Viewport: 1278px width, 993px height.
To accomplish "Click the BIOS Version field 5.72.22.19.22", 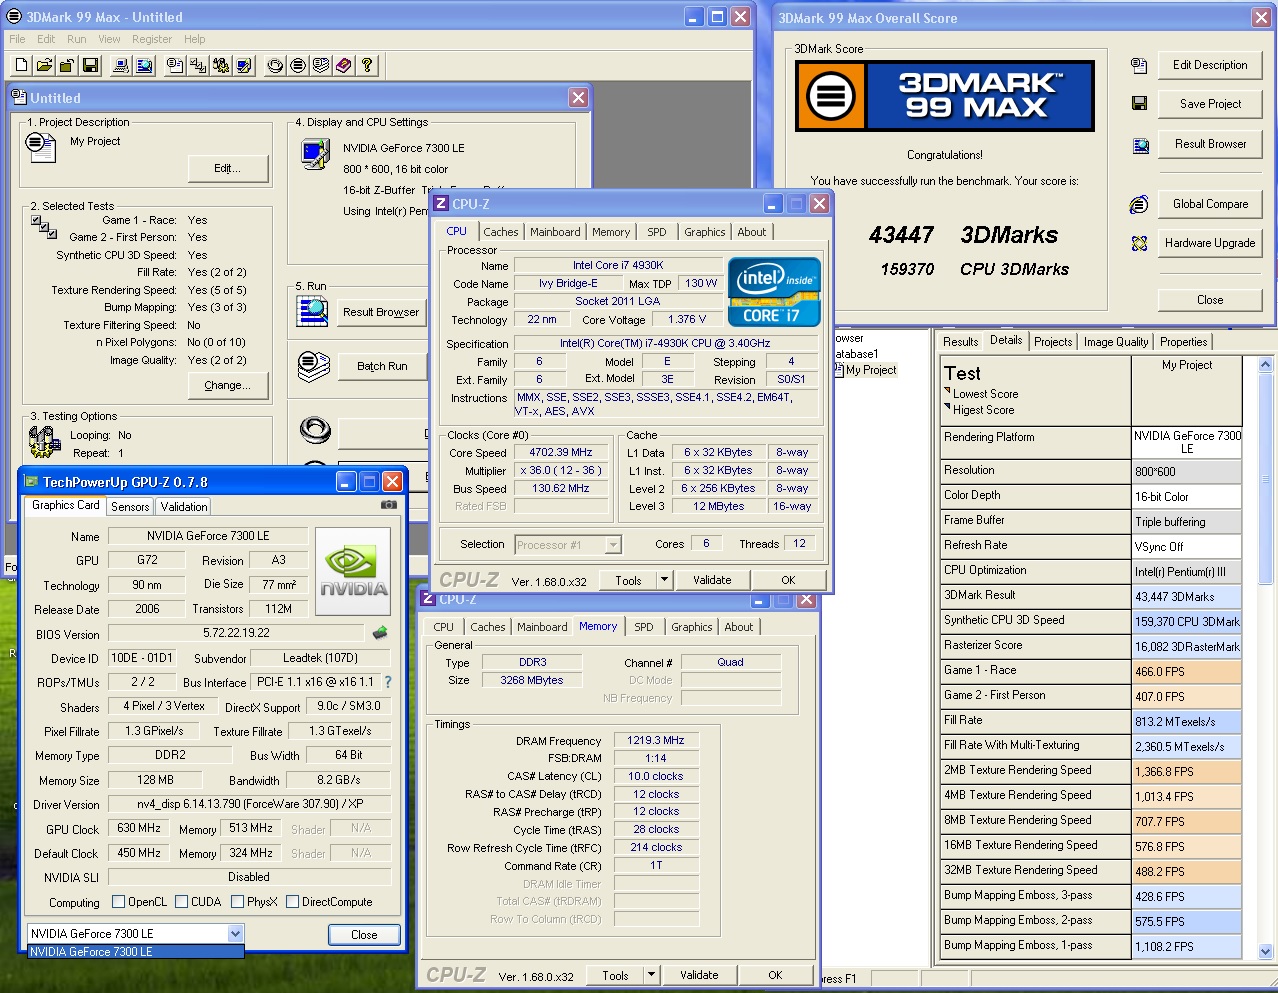I will (x=237, y=633).
